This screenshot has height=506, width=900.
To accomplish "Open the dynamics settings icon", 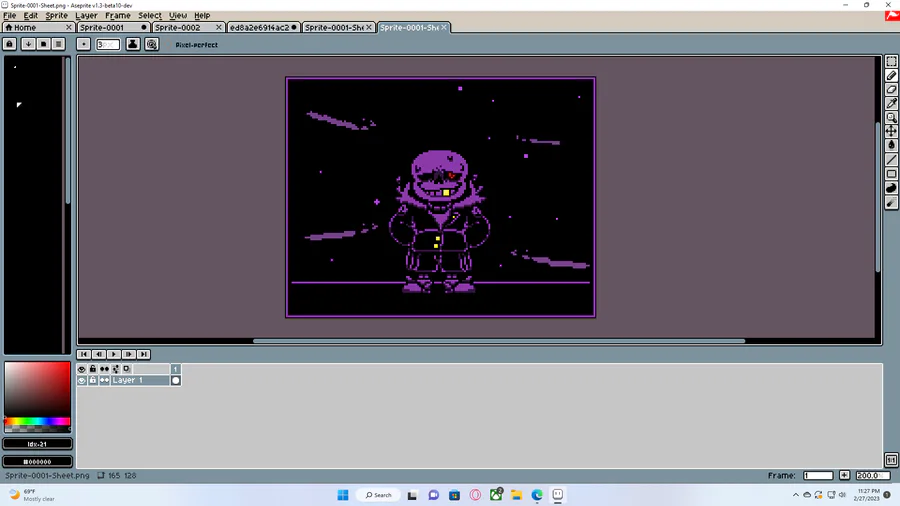I will [x=152, y=44].
